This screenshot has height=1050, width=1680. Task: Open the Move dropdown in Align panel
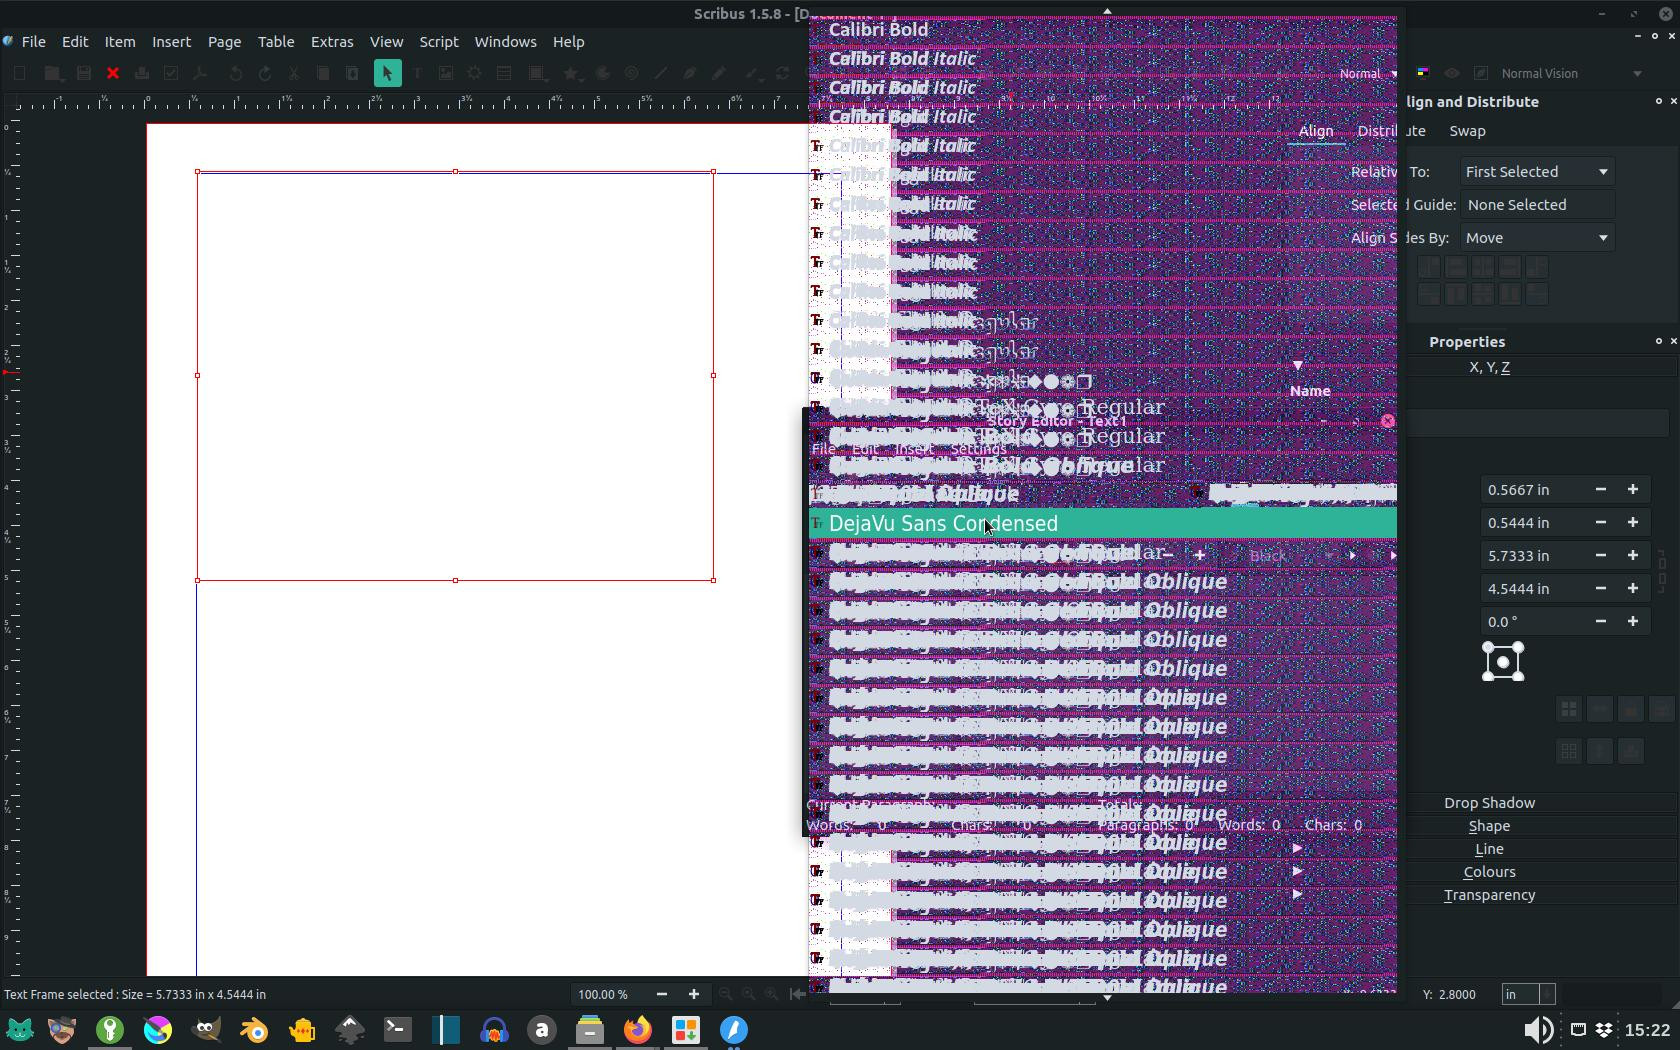click(1537, 238)
